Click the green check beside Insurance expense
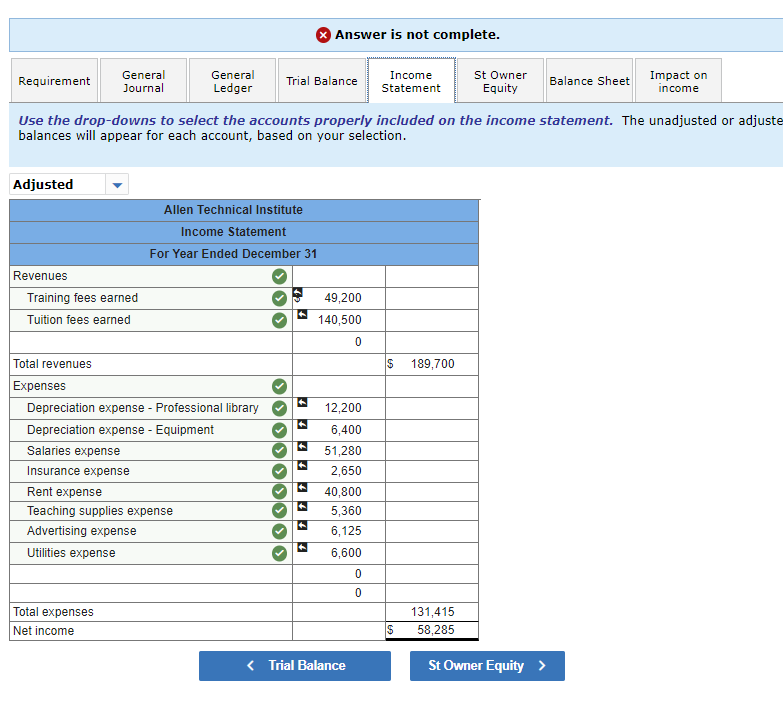 (x=279, y=471)
